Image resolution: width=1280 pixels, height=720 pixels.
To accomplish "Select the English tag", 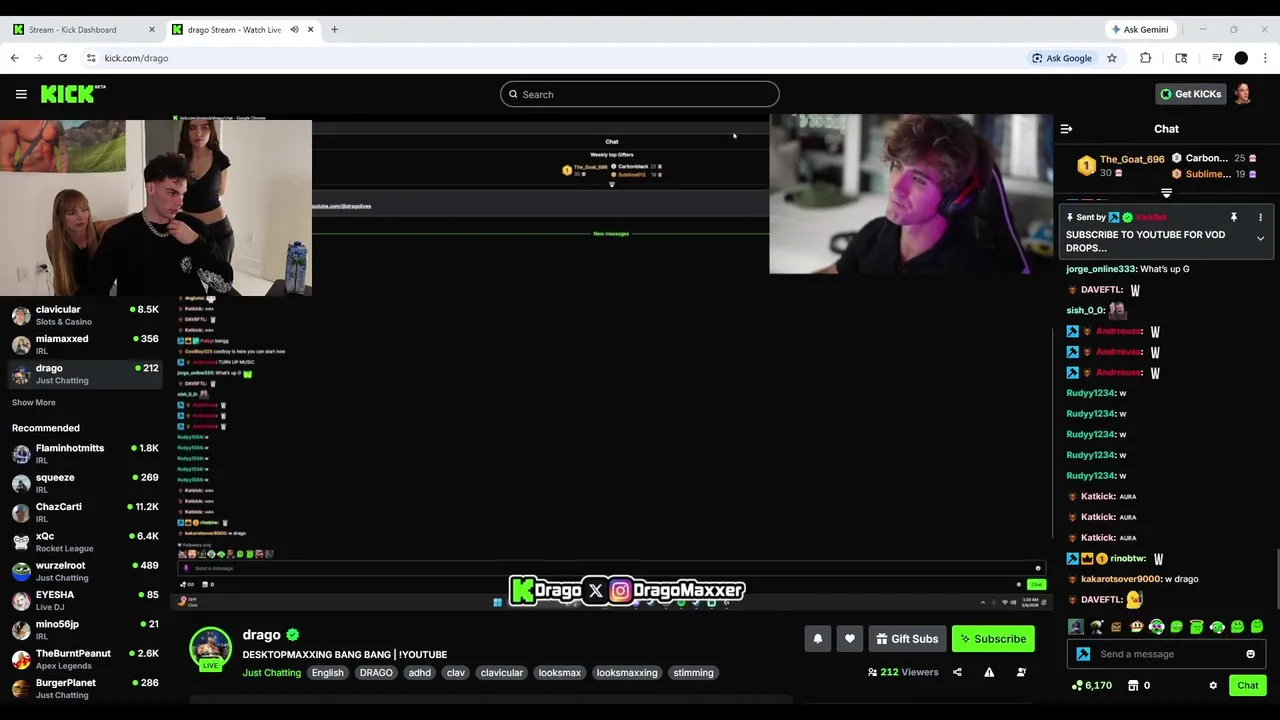I will 327,673.
